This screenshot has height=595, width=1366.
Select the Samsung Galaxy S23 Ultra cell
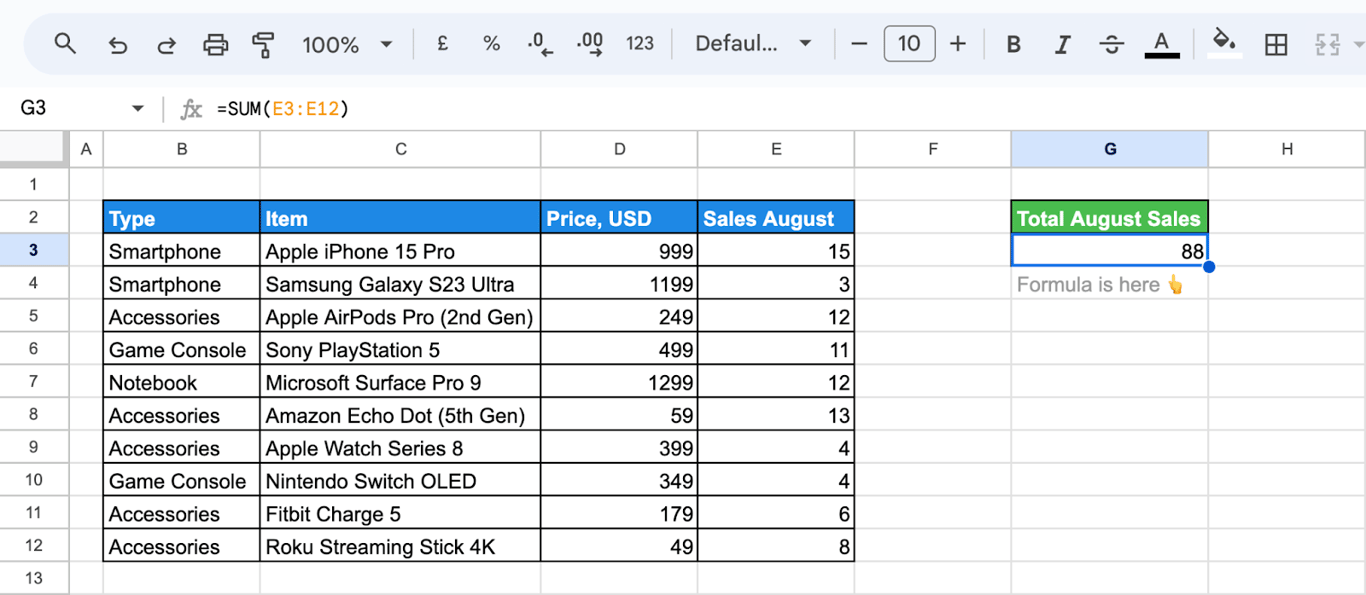[x=400, y=284]
